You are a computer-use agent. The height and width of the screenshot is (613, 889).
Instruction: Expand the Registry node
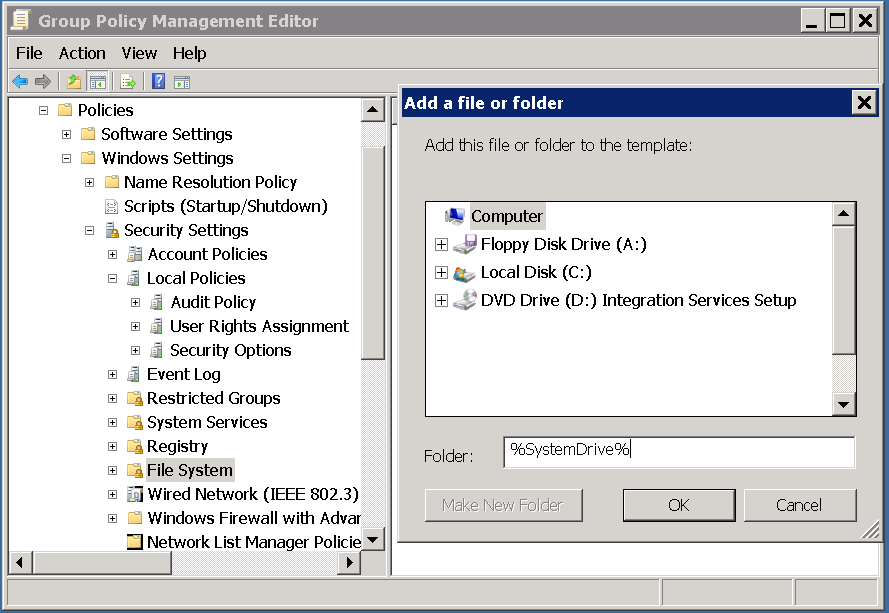pyautogui.click(x=112, y=446)
